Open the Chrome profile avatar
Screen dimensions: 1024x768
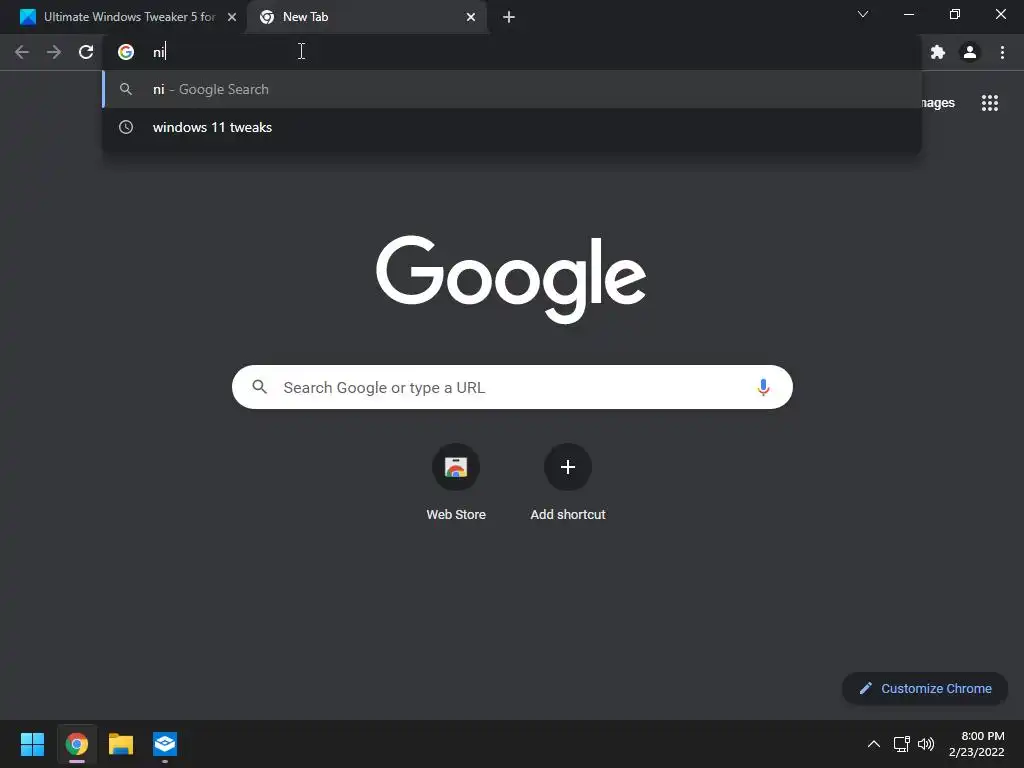point(970,52)
